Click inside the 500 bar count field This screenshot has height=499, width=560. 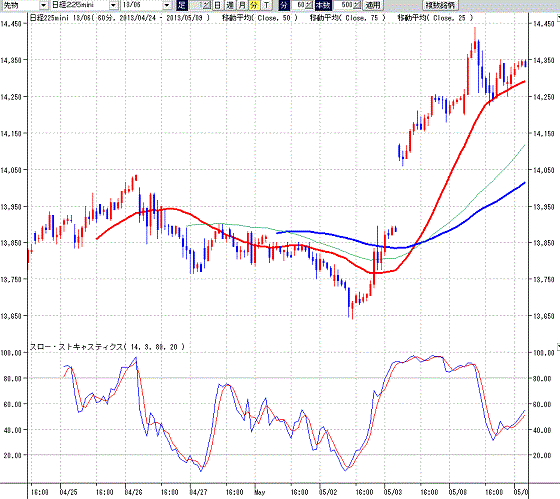coord(343,5)
